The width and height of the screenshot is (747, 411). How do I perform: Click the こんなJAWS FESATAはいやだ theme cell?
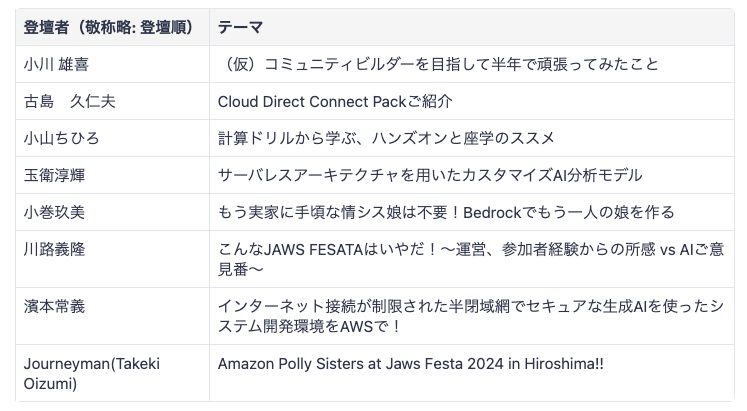point(472,259)
